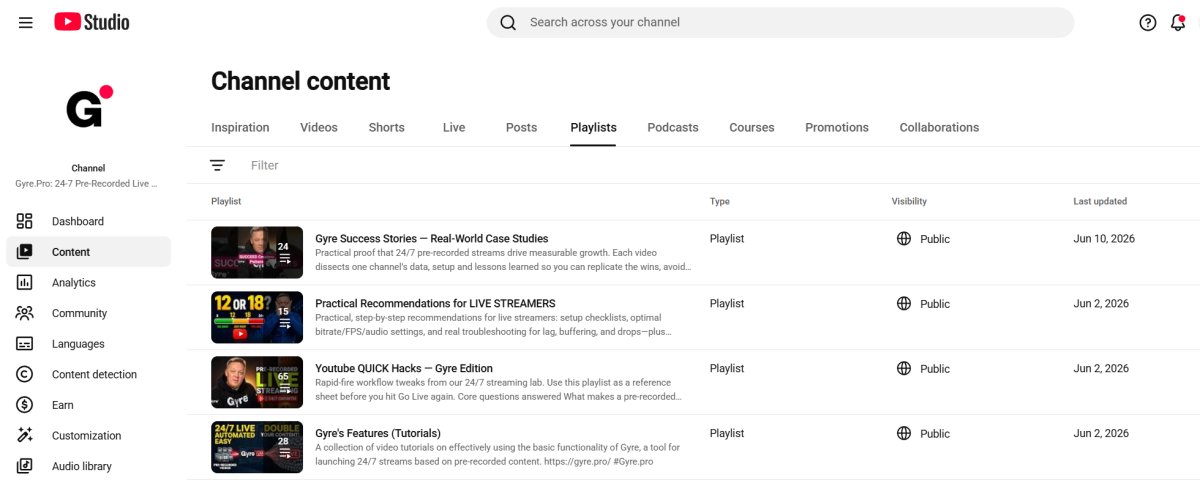Open the Help question mark icon
Image resolution: width=1200 pixels, height=483 pixels.
[1148, 23]
